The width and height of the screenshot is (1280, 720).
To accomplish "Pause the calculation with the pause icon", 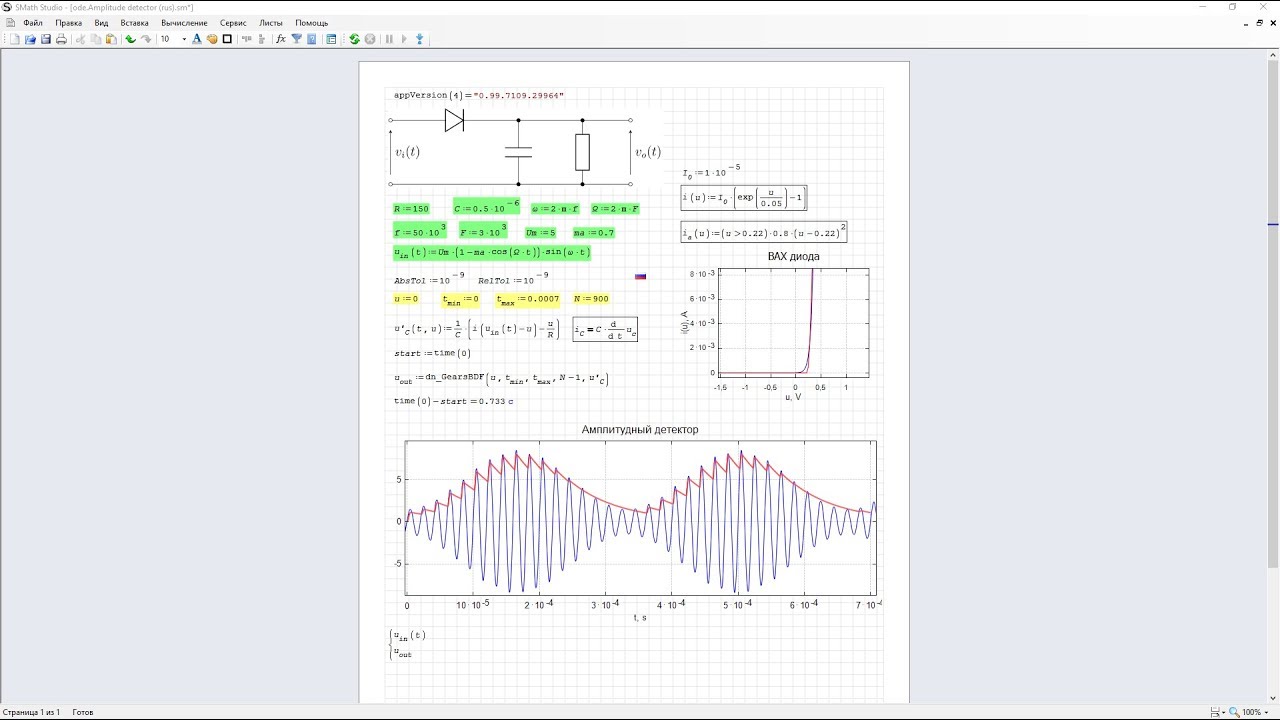I will coord(389,39).
